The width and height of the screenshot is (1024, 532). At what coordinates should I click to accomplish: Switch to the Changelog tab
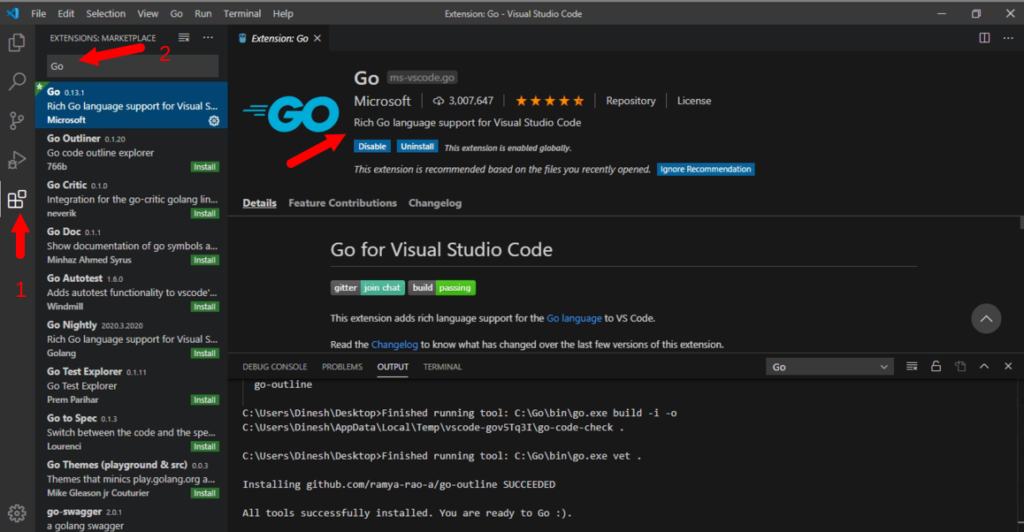tap(435, 203)
